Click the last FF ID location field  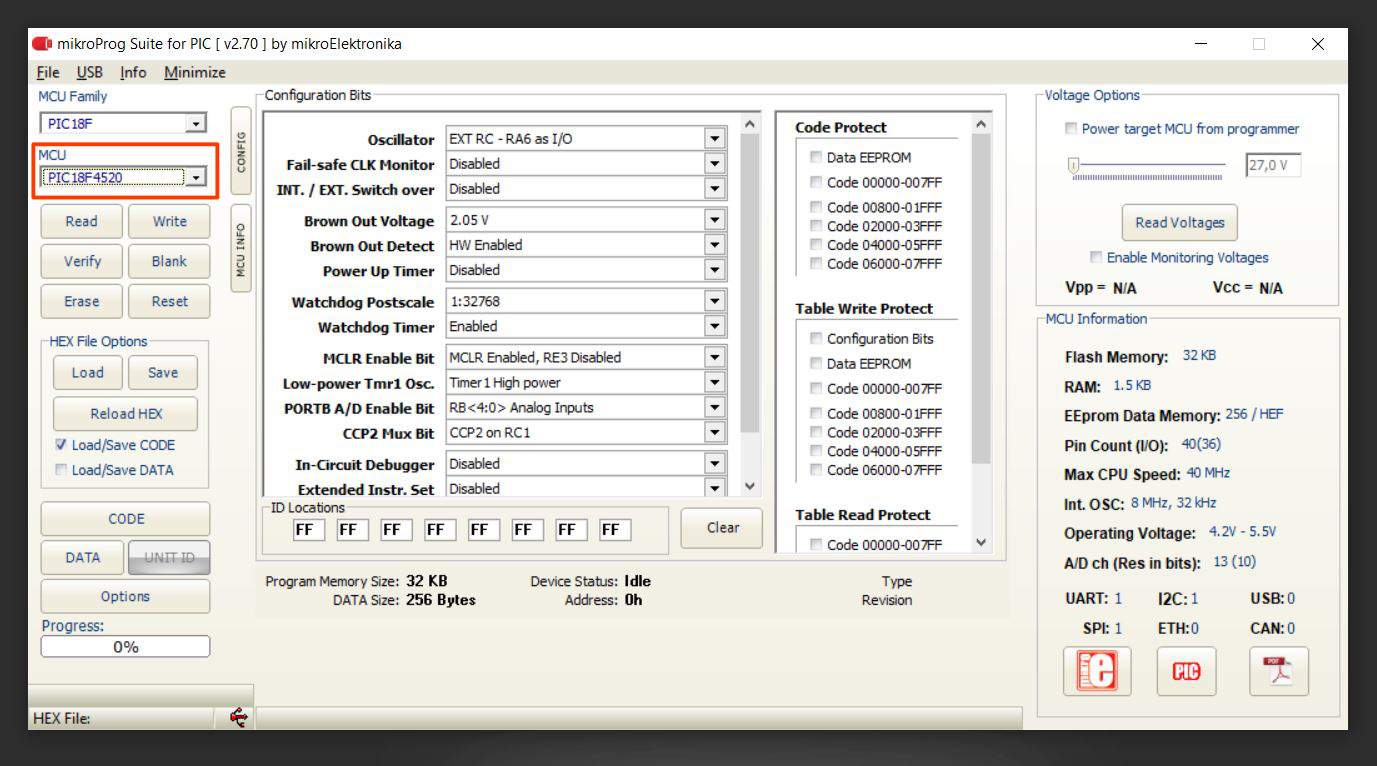(615, 530)
